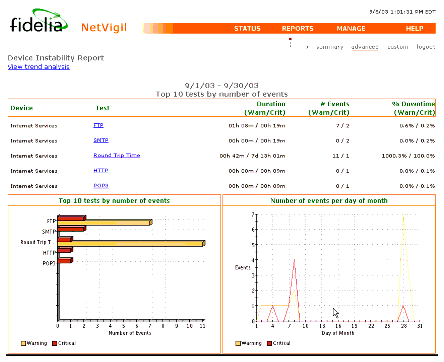Screen dimensions: 444x362
Task: Click the Warning legend swatch in the bar chart
Action: coord(23,343)
